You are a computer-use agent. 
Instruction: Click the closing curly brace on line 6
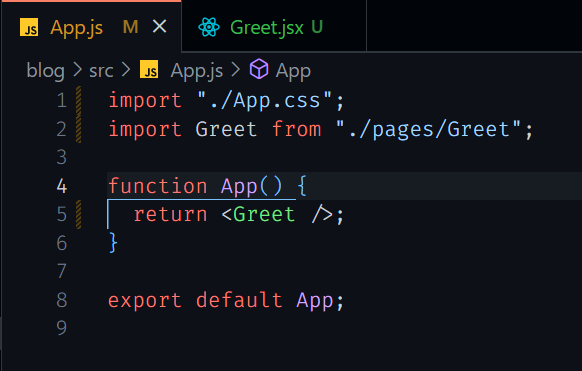click(114, 243)
